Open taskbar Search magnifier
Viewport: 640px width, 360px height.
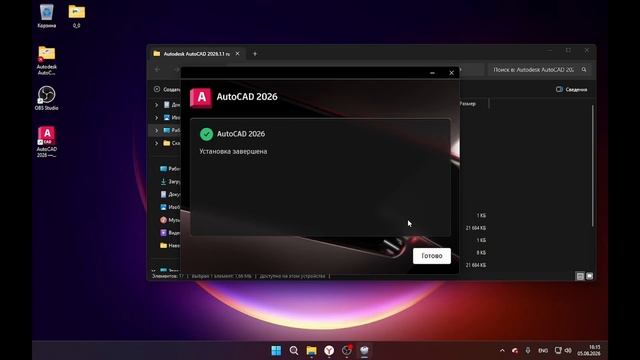[x=293, y=351]
